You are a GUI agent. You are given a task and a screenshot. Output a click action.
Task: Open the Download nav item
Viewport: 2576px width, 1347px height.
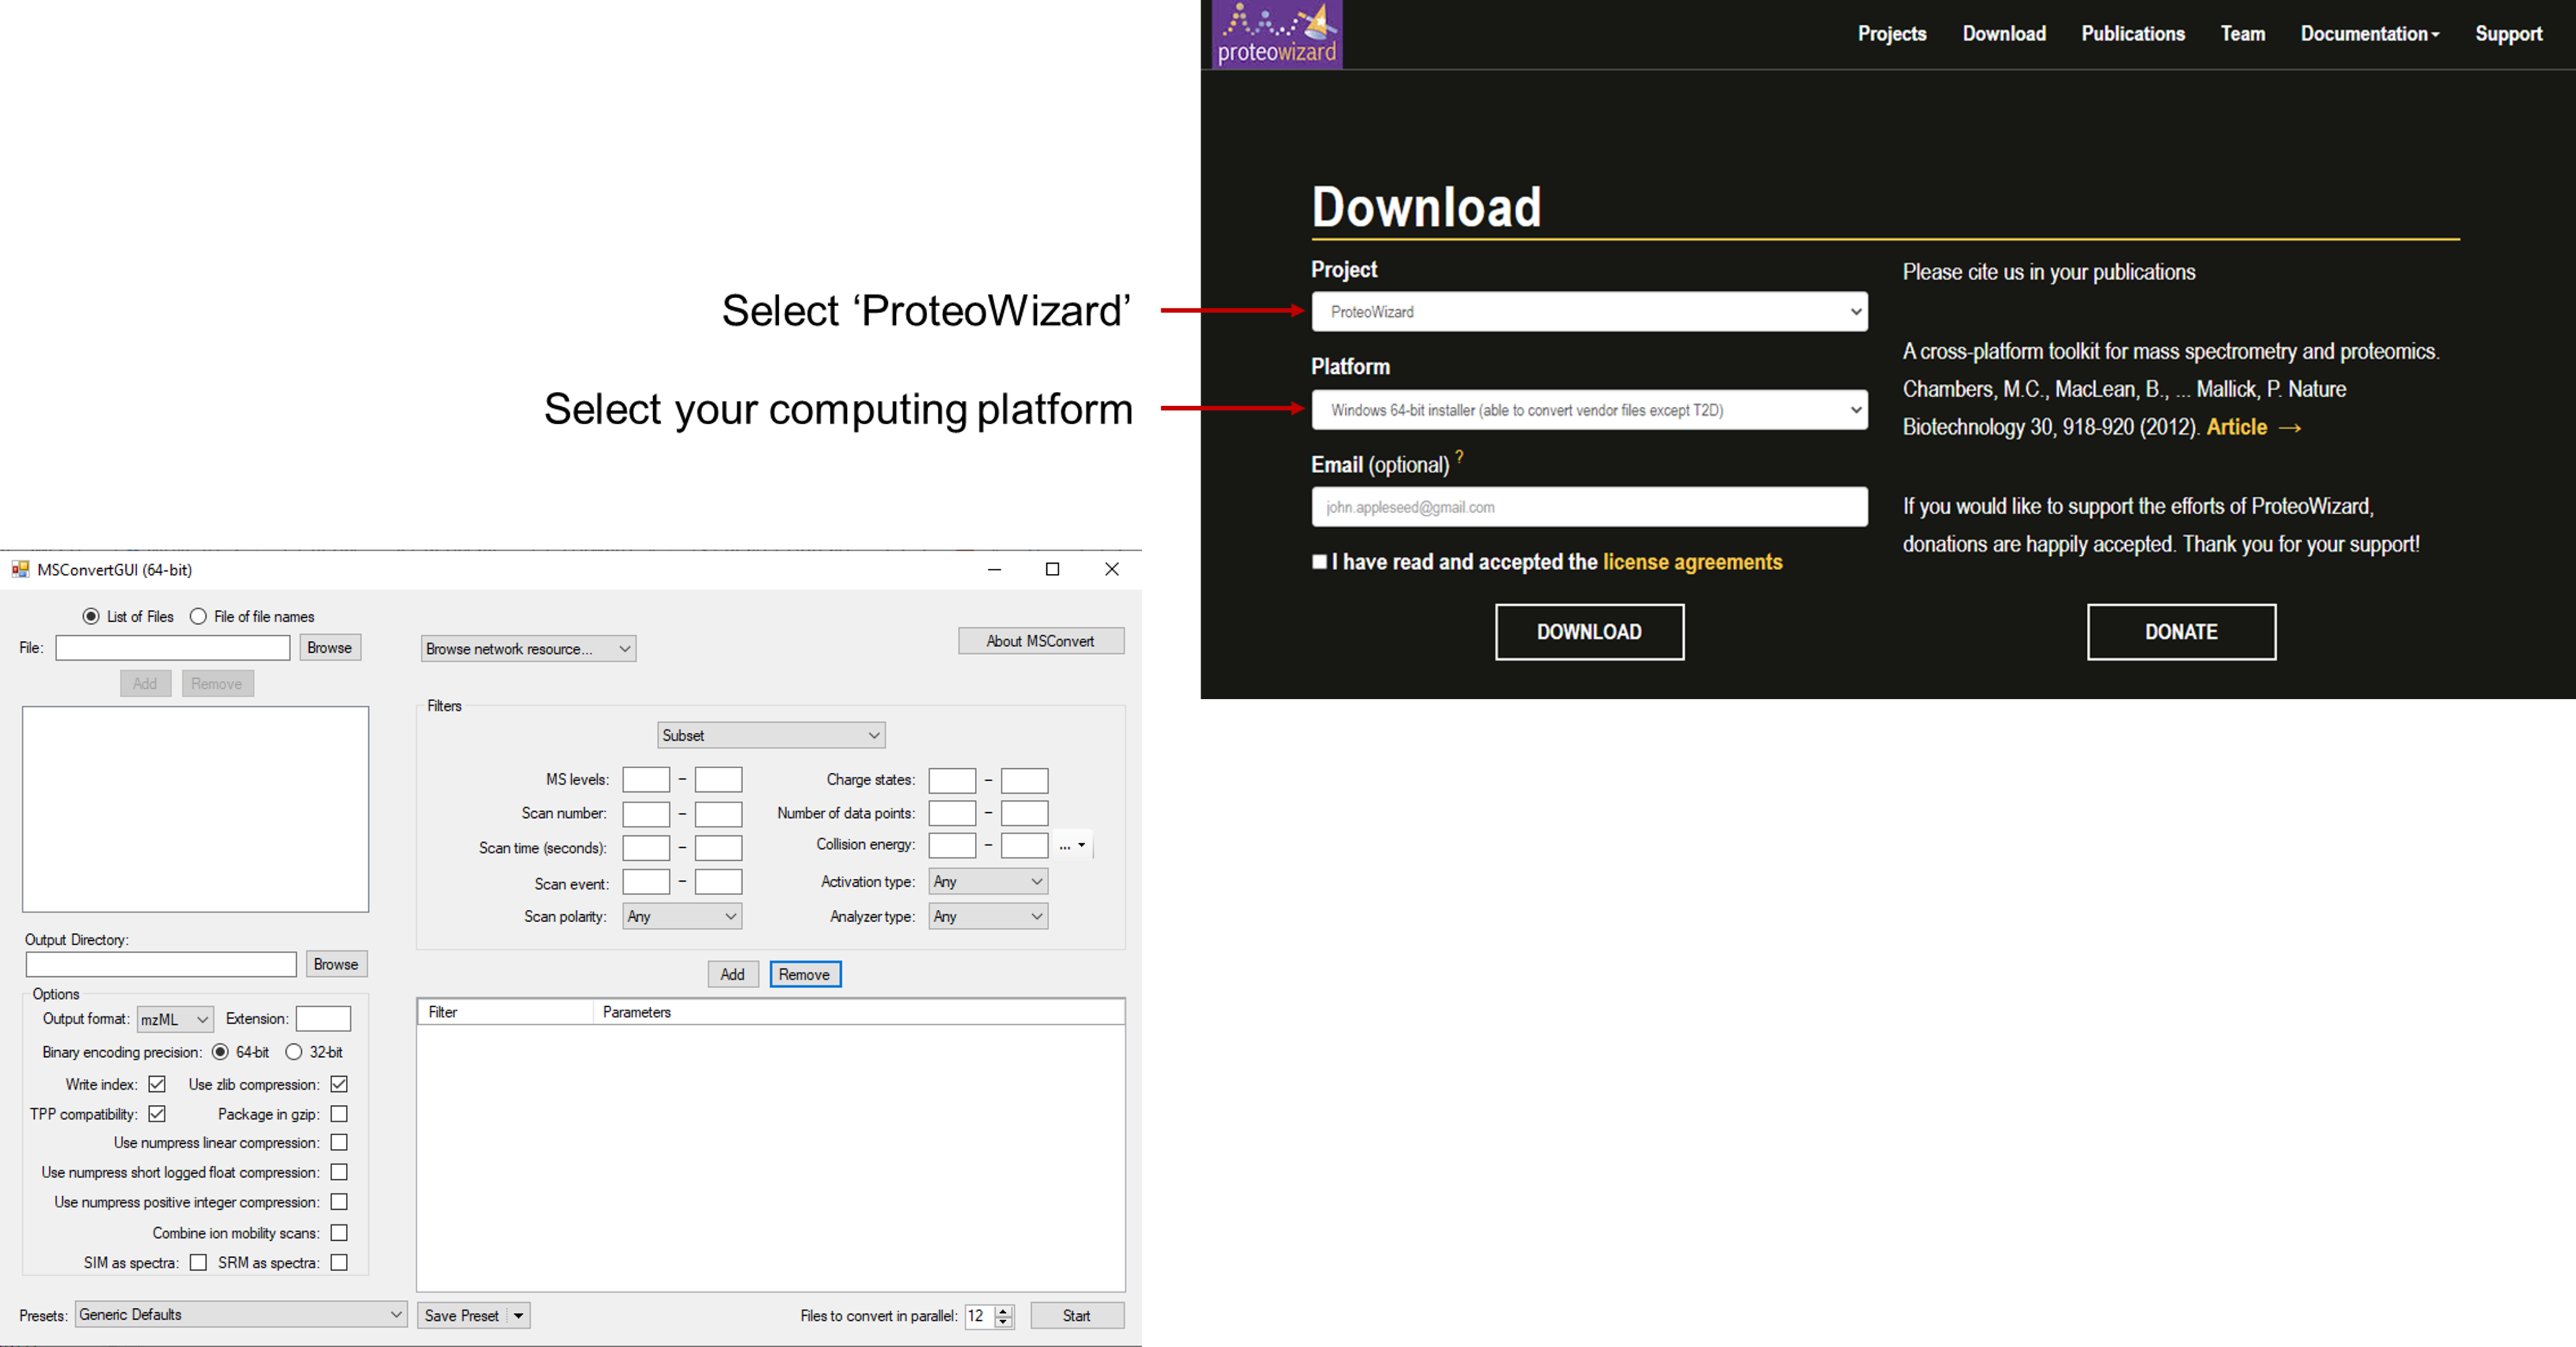(x=2004, y=34)
